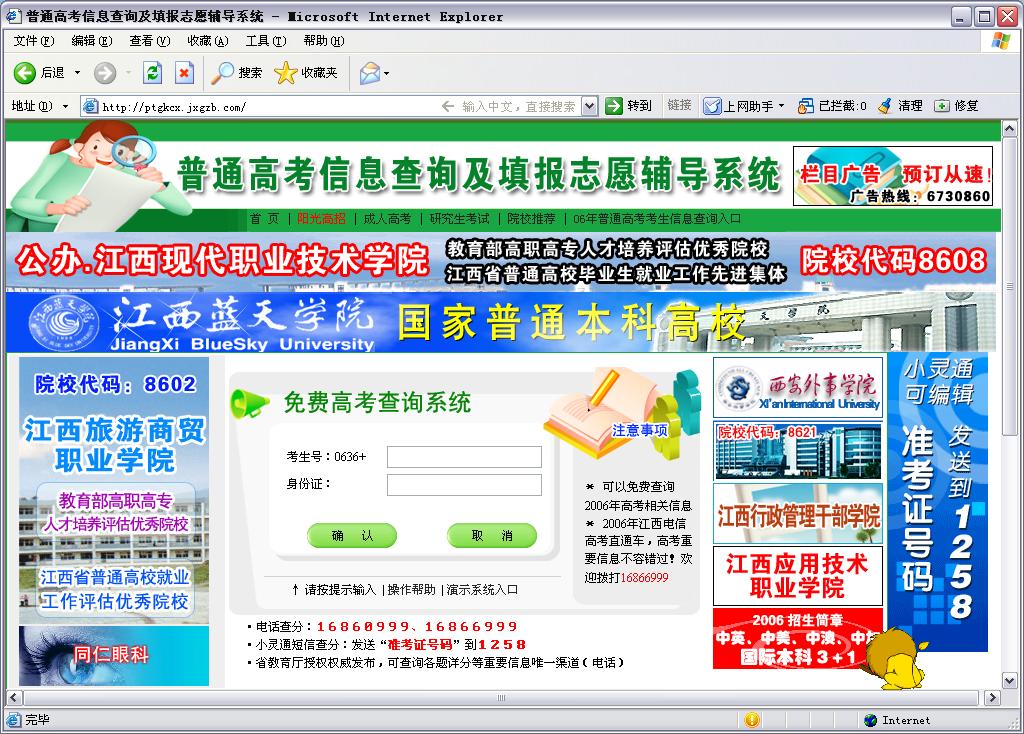The image size is (1024, 734).
Task: Click the 清理 broom icon
Action: [x=885, y=106]
